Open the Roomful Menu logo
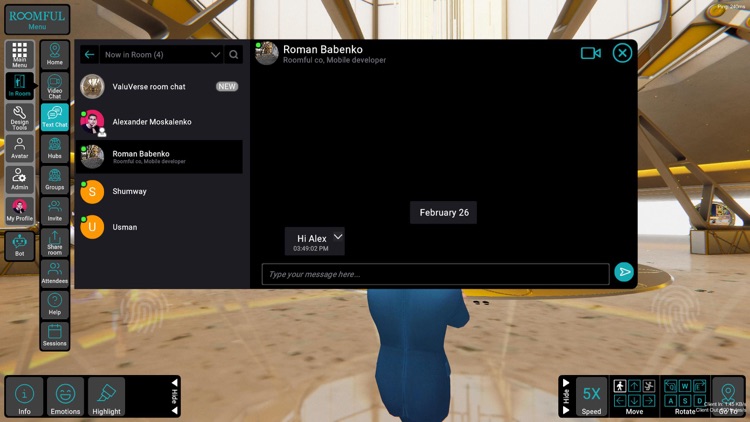Image resolution: width=750 pixels, height=422 pixels. pos(37,19)
